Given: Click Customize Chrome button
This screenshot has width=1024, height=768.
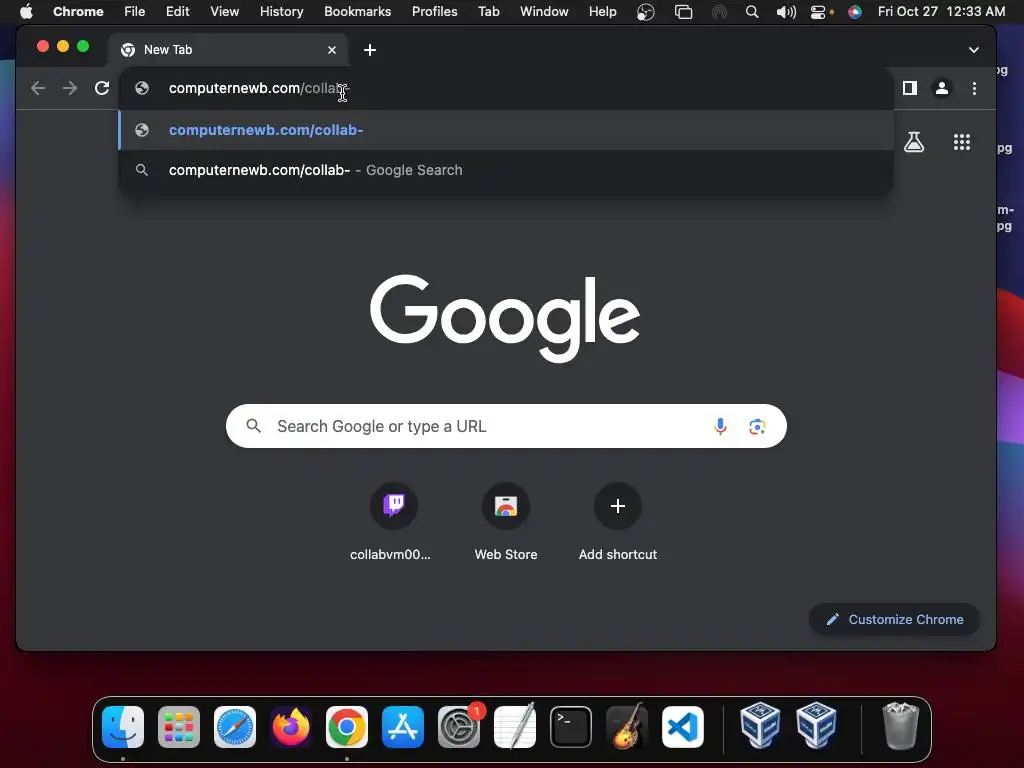Looking at the screenshot, I should [x=895, y=619].
